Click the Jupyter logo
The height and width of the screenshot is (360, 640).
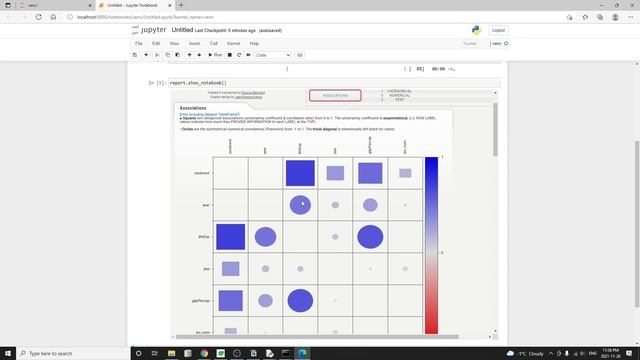coord(149,30)
